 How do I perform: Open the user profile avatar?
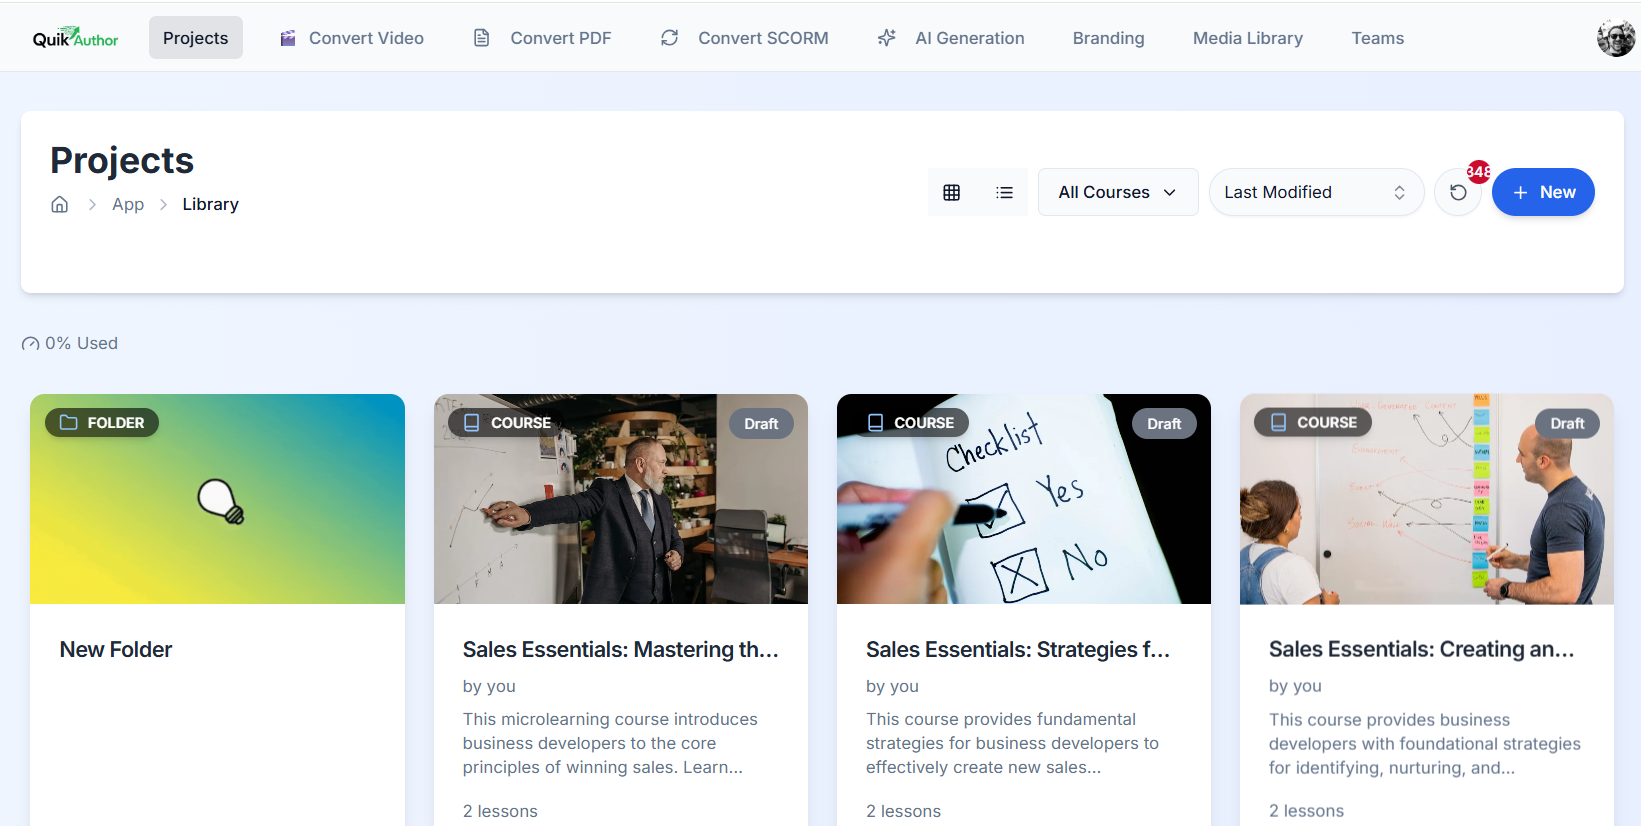[1615, 38]
